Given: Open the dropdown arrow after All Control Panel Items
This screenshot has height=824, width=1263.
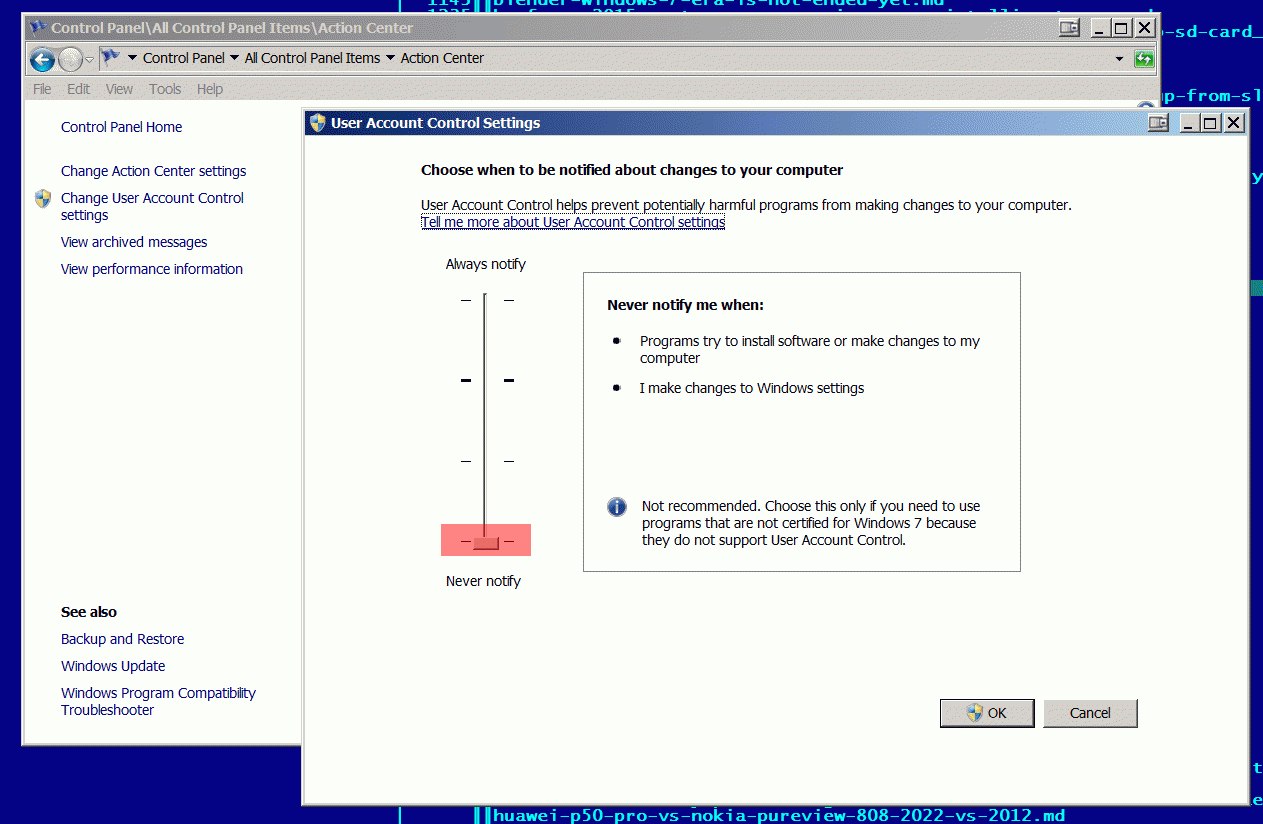Looking at the screenshot, I should [x=390, y=58].
